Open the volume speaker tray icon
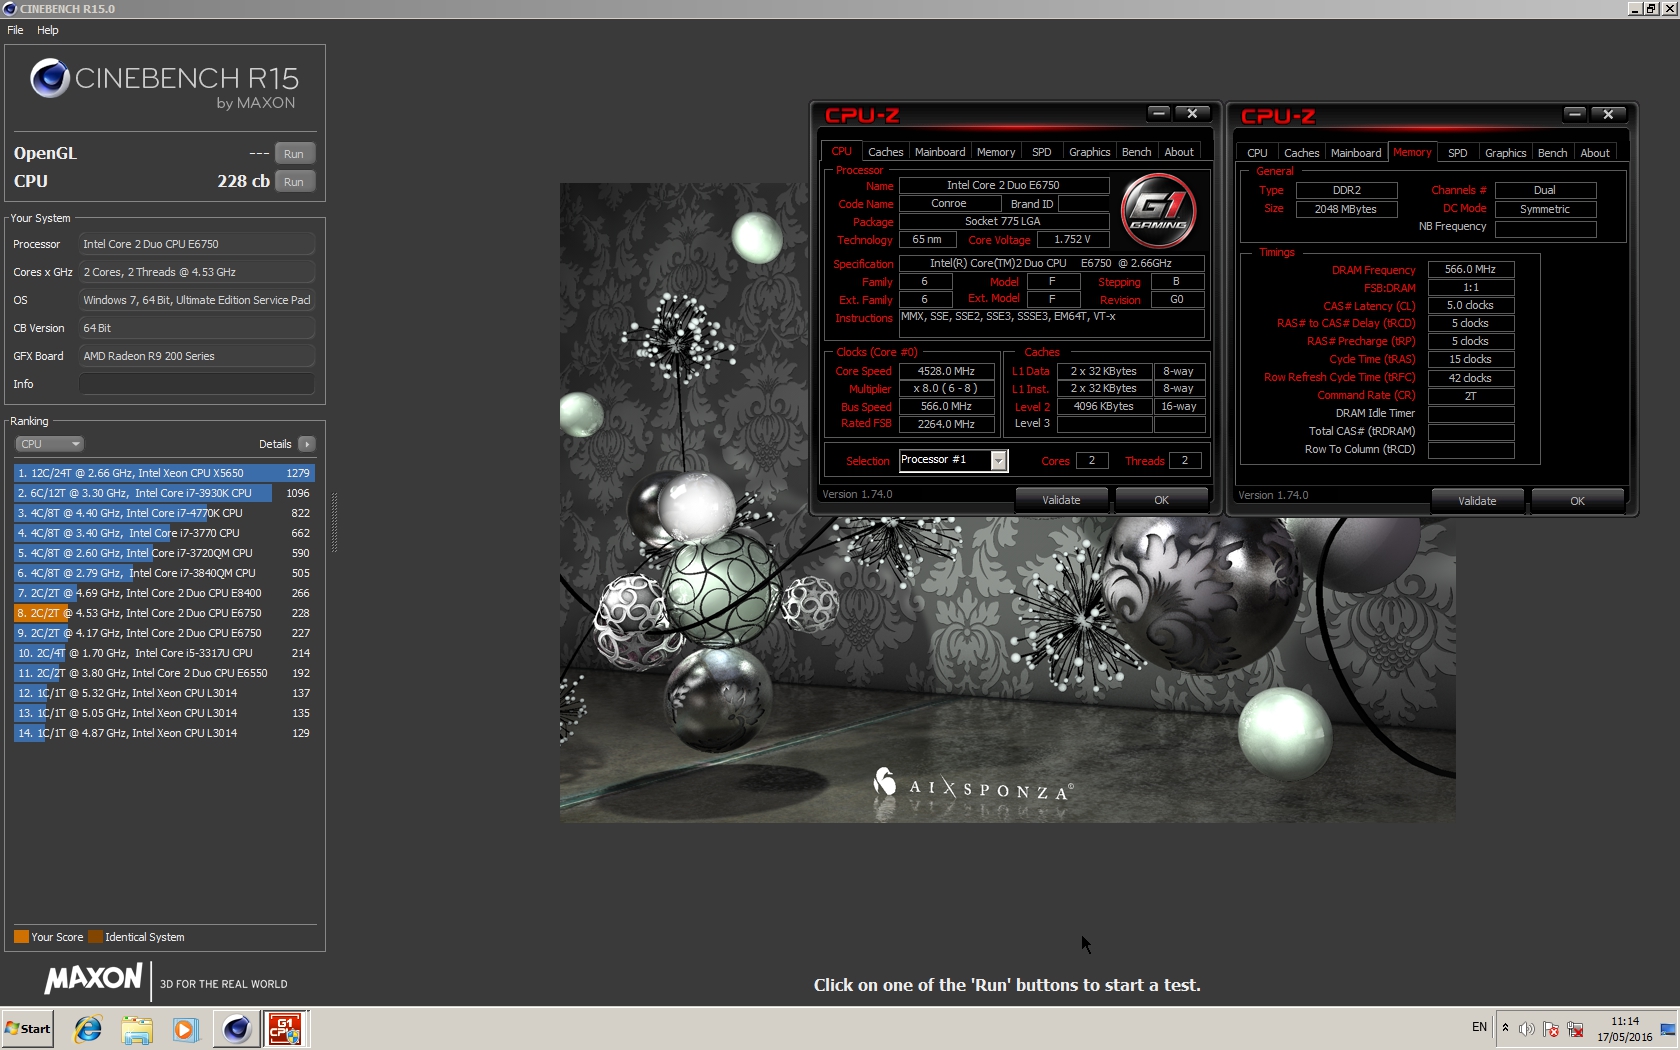Screen dimensions: 1680x1050 [x=1526, y=1028]
